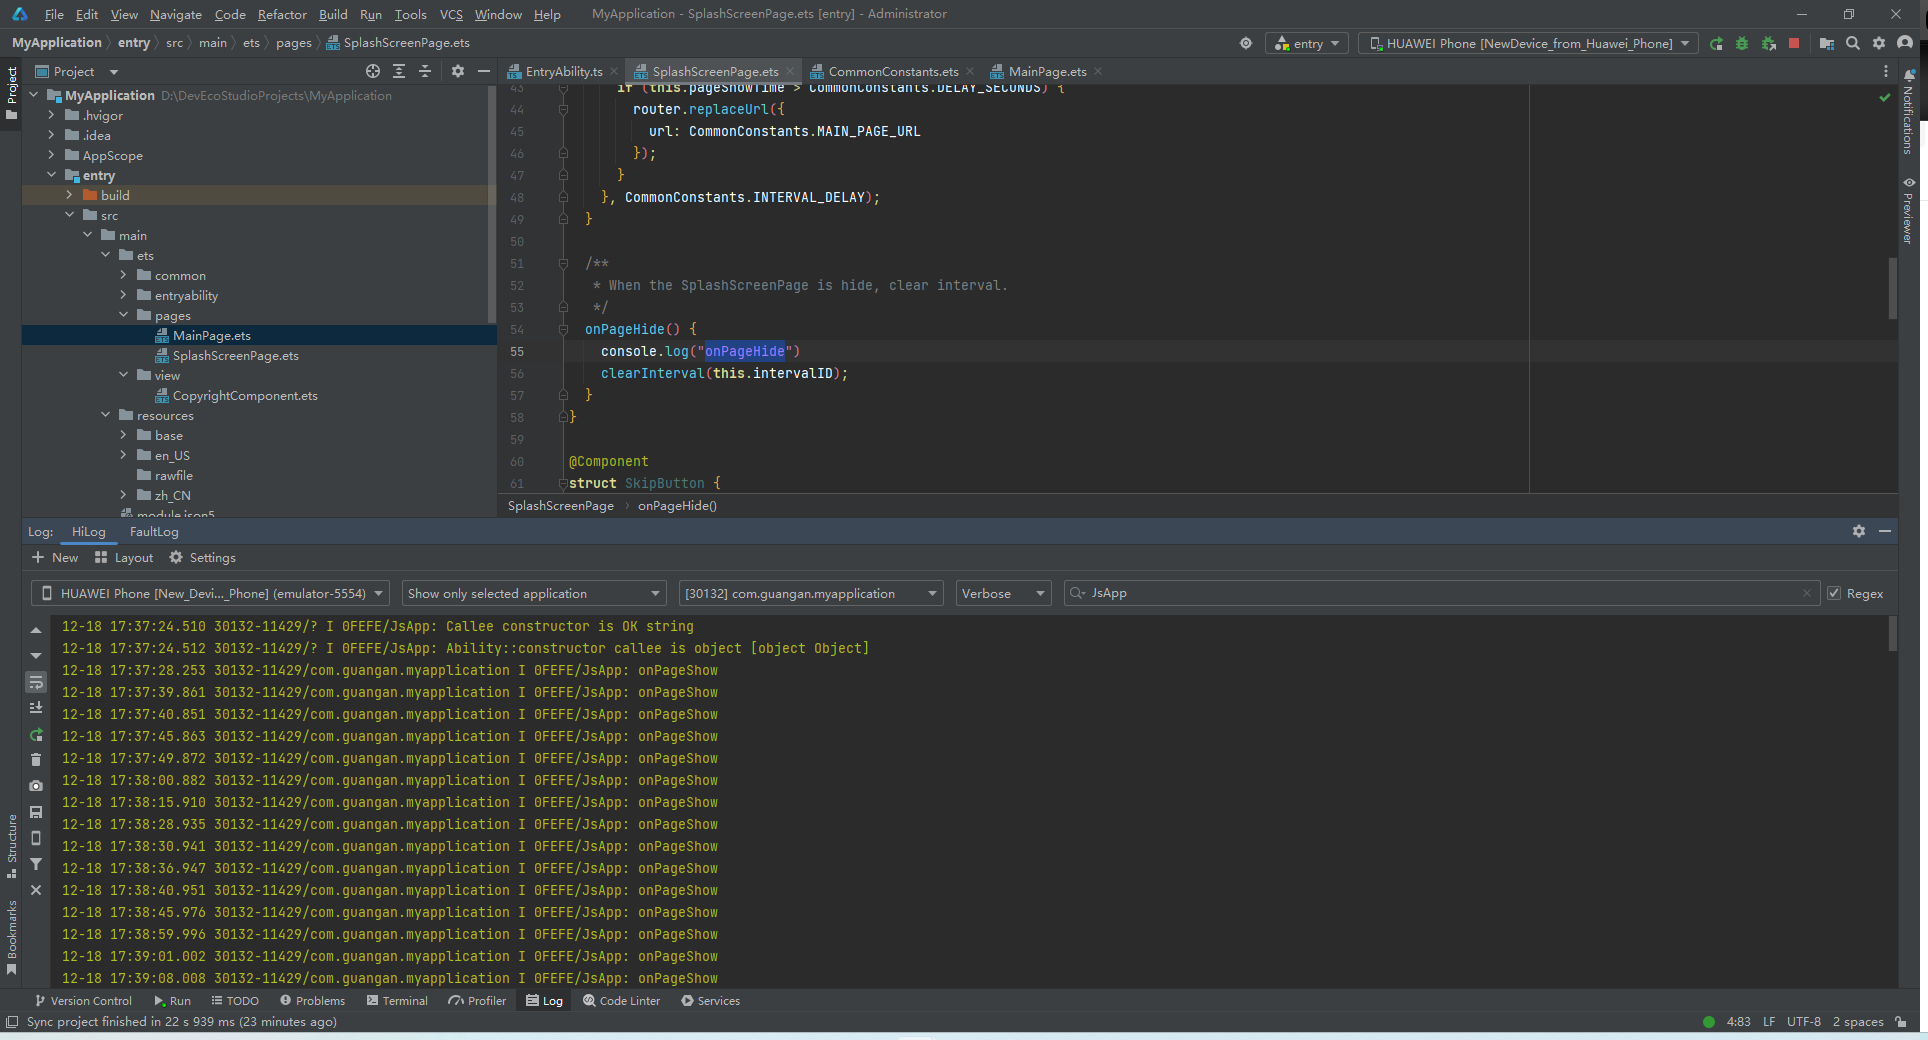Open the entry run configuration dropdown

1307,43
